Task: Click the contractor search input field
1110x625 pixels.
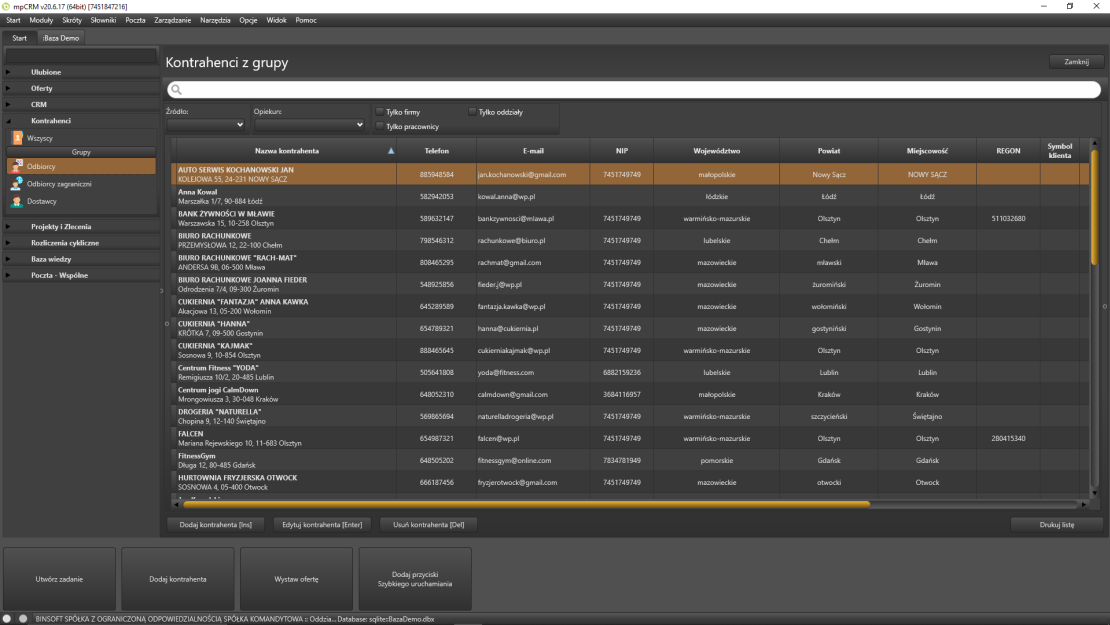Action: coord(634,90)
